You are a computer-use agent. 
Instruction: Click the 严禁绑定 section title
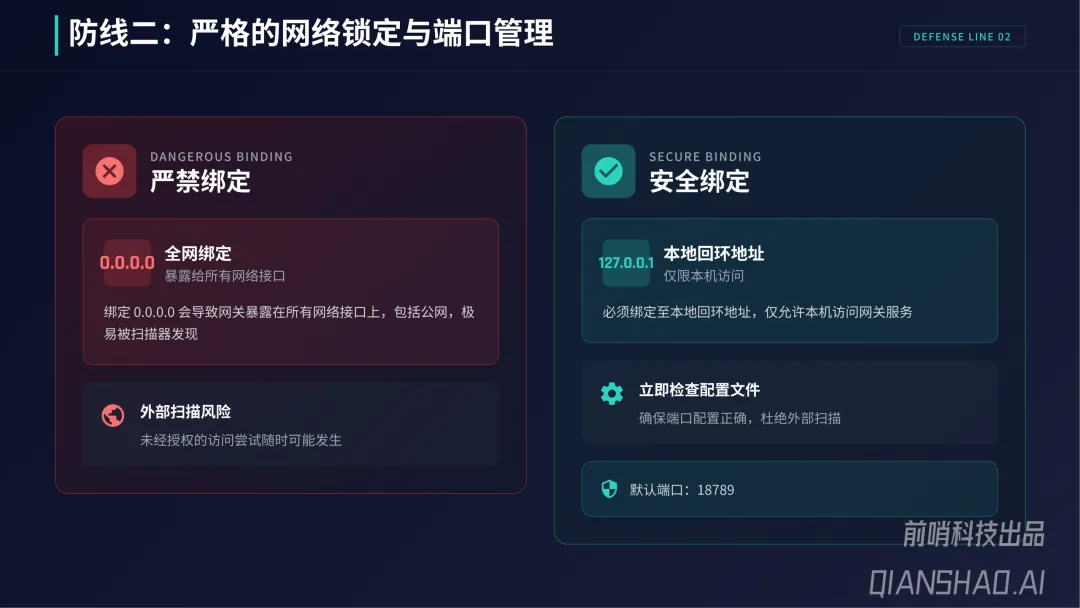point(200,182)
